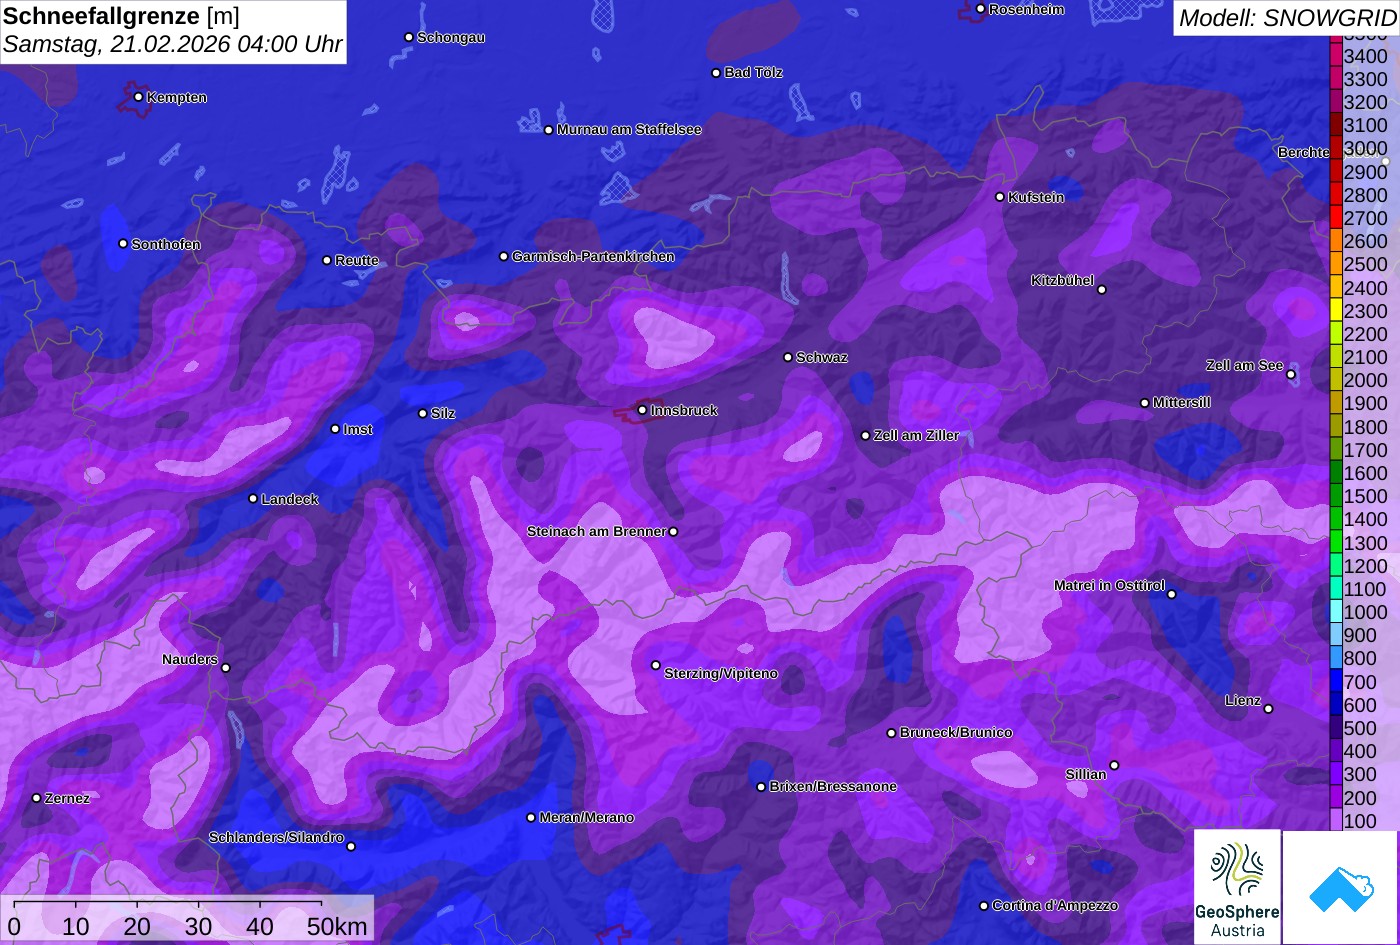Select the '2000' legend value
Screen dimensions: 1400x945
click(1366, 380)
